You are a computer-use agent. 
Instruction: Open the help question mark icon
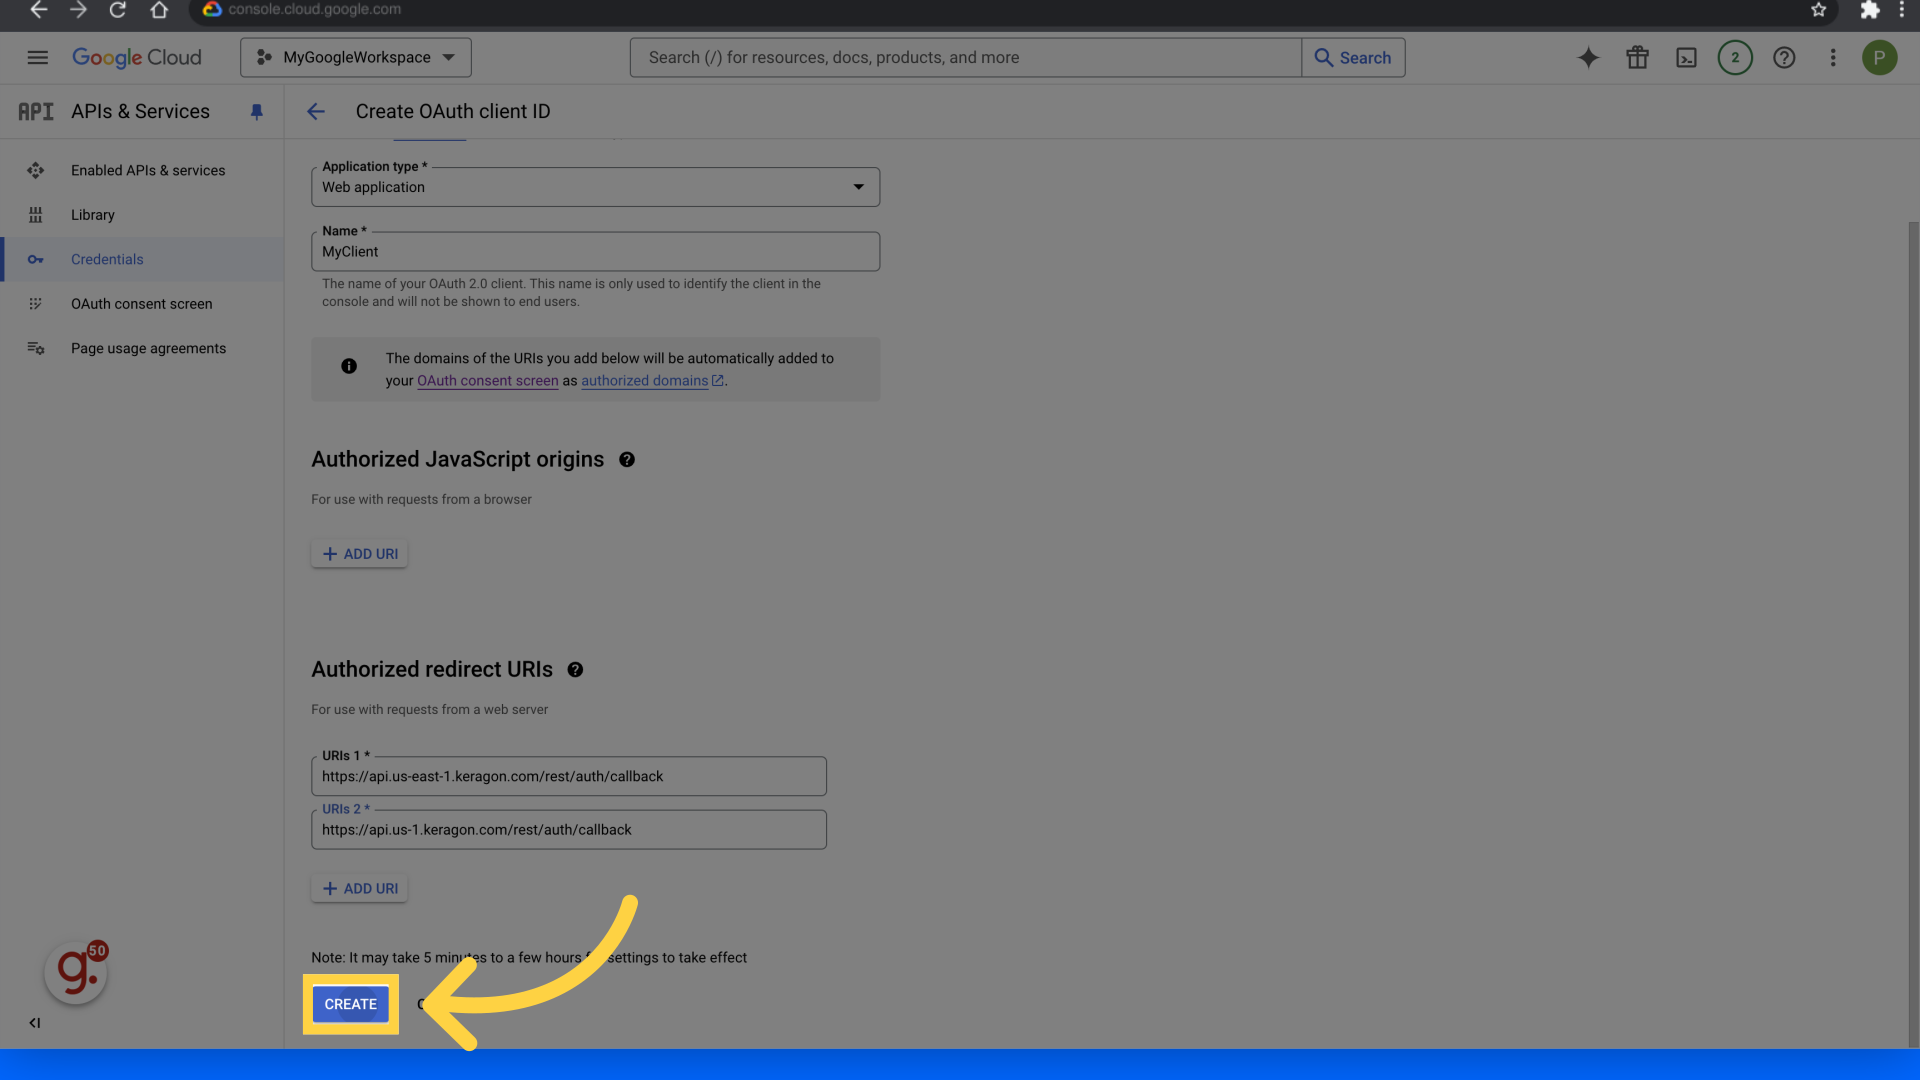1784,58
